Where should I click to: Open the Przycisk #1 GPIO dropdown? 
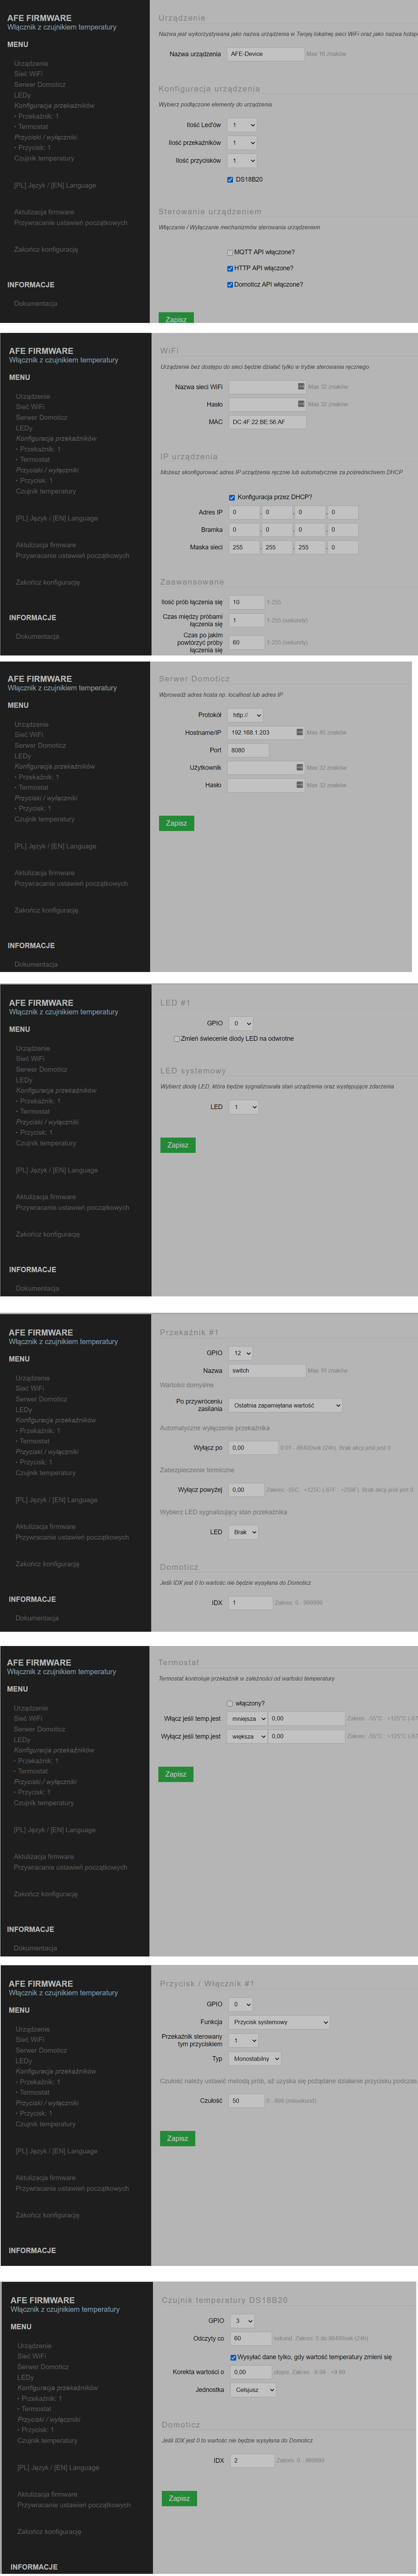coord(241,2004)
